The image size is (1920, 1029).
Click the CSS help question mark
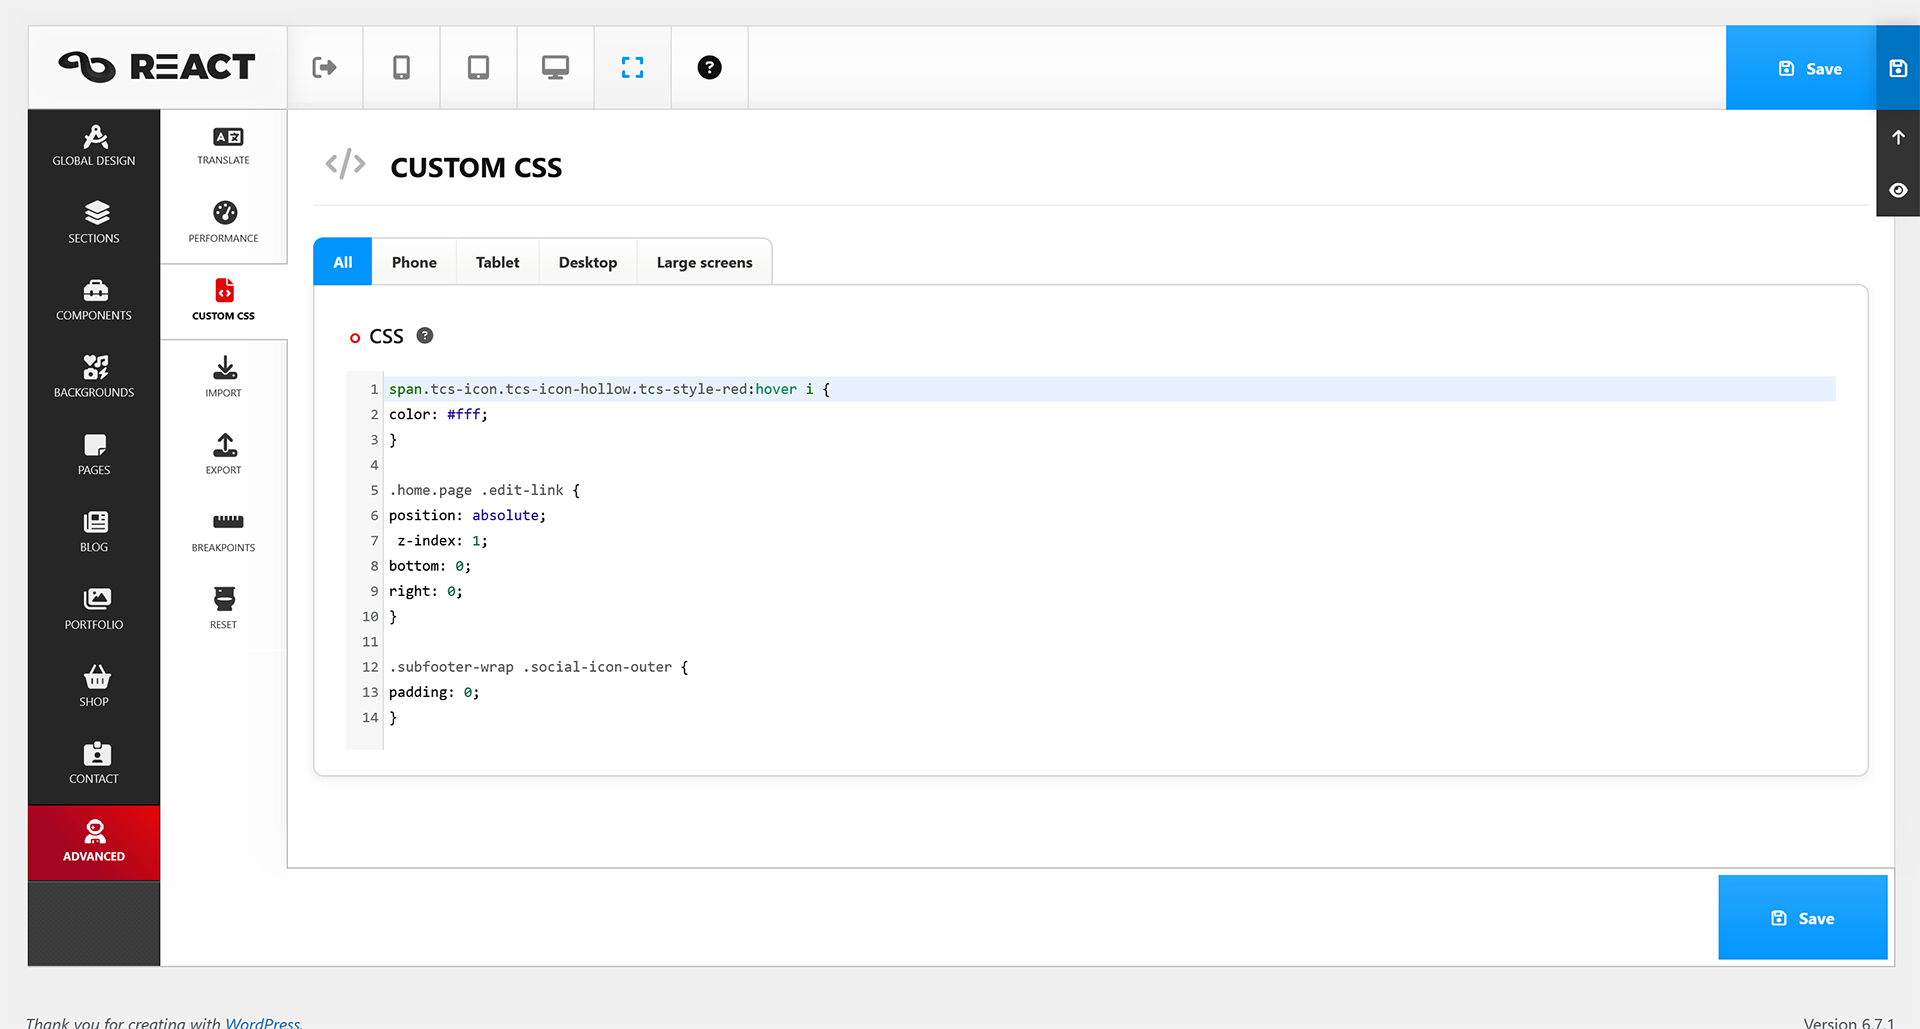coord(425,336)
